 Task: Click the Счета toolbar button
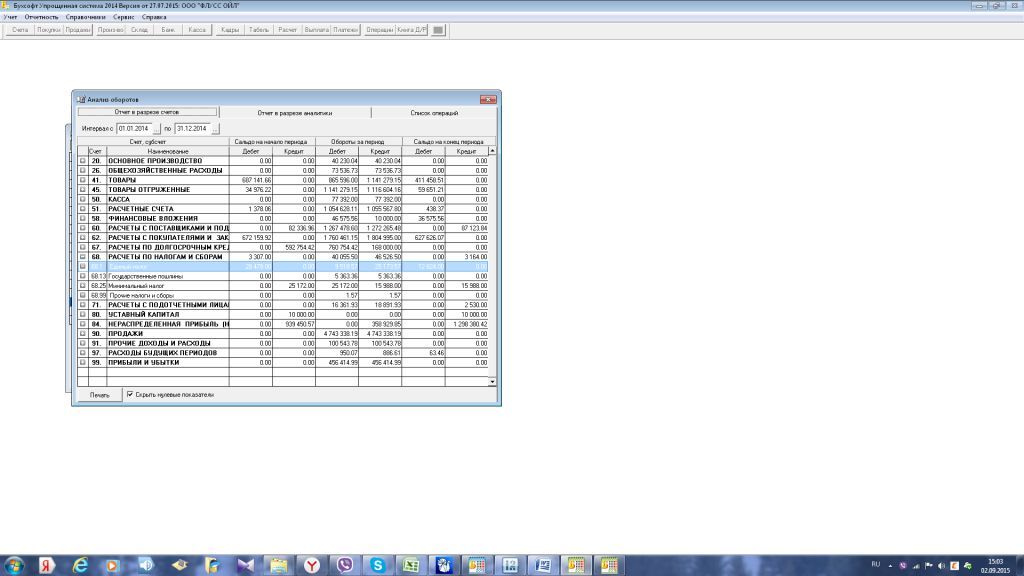coord(19,30)
